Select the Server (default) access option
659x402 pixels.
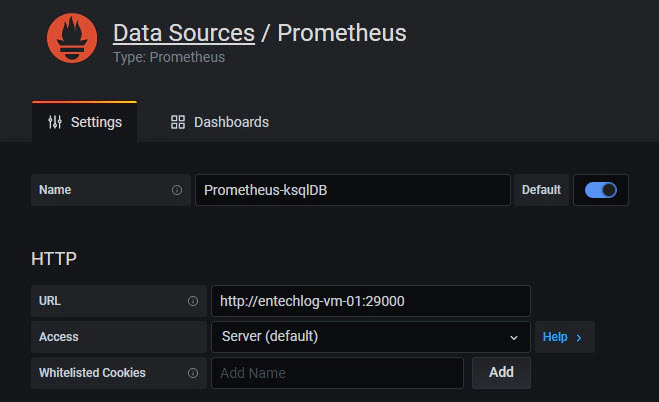tap(270, 336)
